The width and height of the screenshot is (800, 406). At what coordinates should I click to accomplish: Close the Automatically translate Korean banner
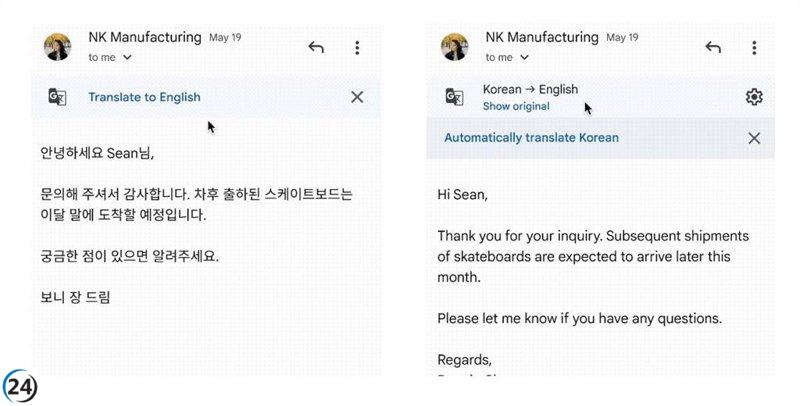click(x=754, y=138)
